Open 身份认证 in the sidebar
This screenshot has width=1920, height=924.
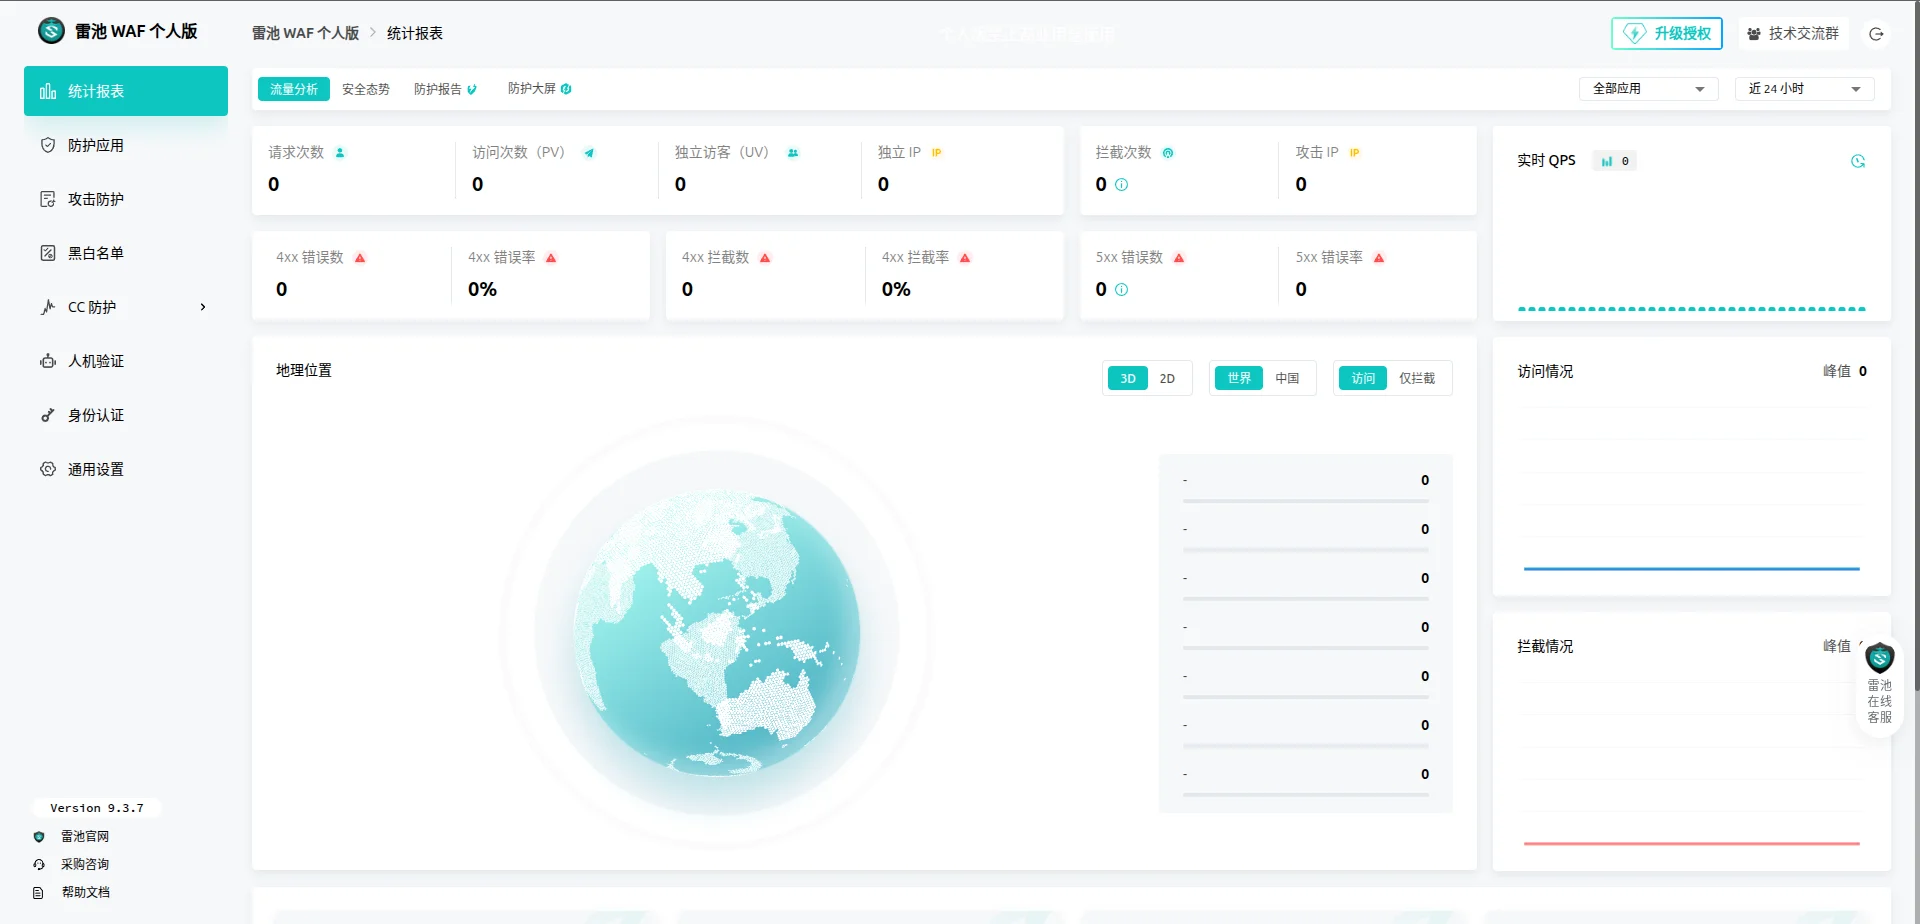click(126, 415)
